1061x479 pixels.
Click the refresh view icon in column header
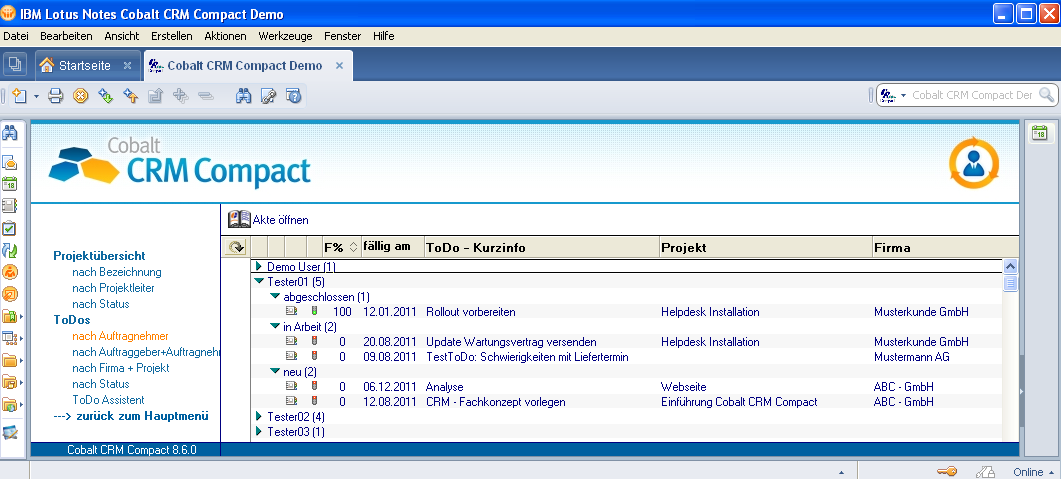click(x=235, y=248)
